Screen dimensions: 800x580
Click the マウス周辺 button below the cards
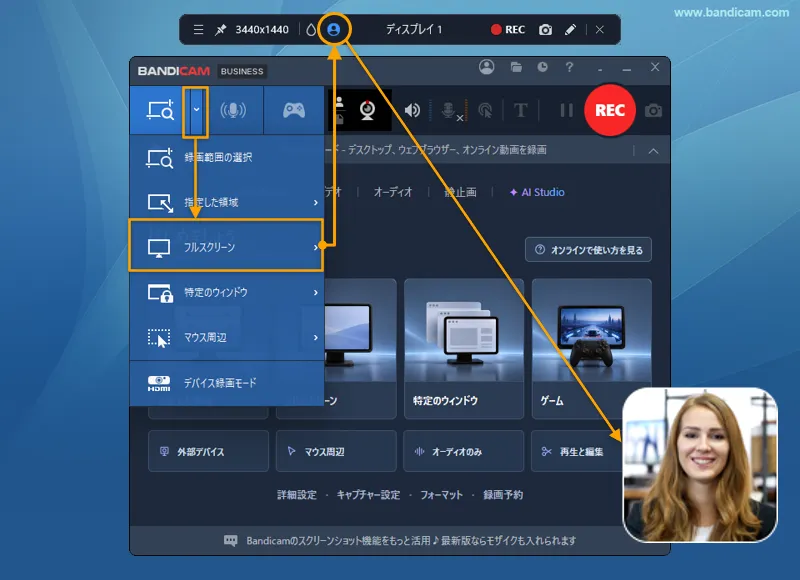click(x=336, y=451)
